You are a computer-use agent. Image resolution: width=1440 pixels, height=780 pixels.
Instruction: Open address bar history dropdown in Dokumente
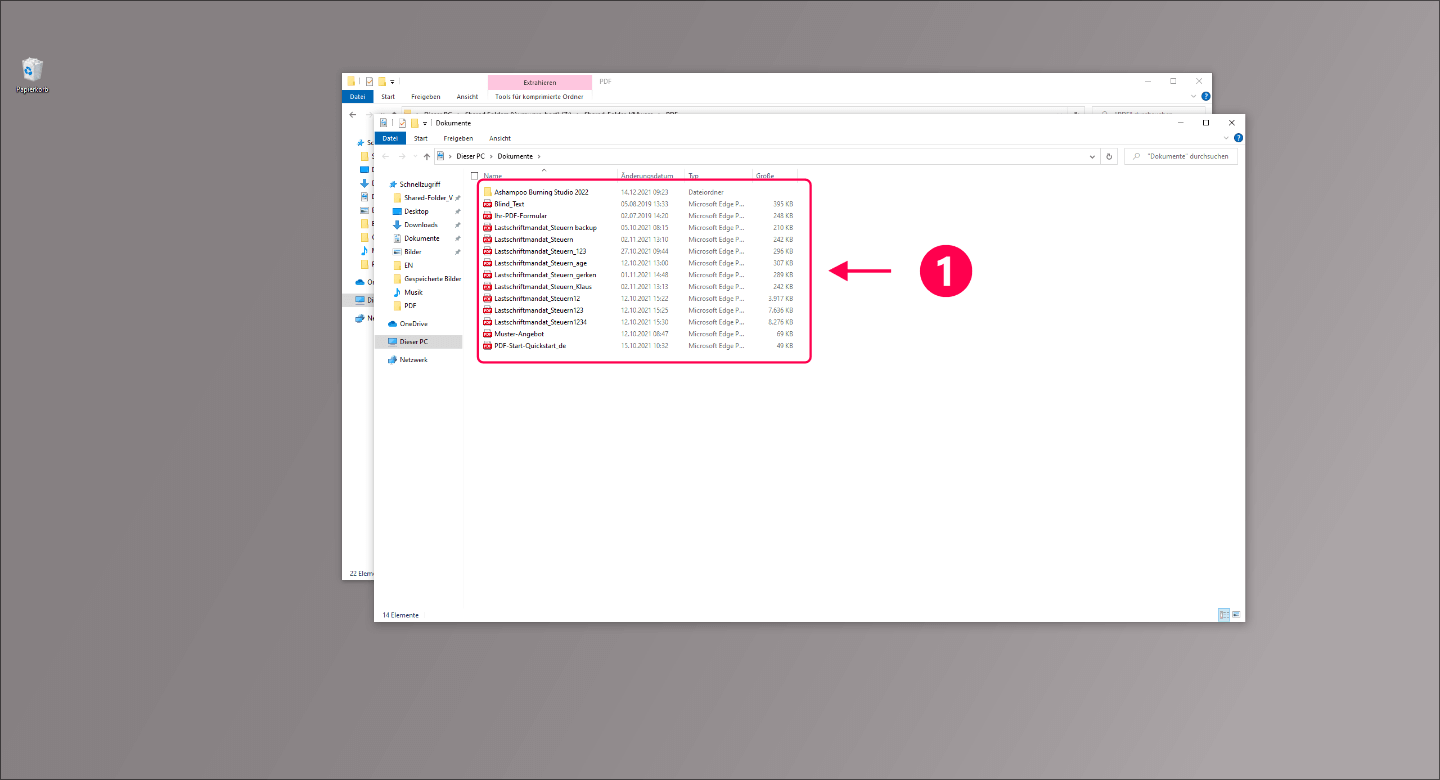pyautogui.click(x=1092, y=157)
